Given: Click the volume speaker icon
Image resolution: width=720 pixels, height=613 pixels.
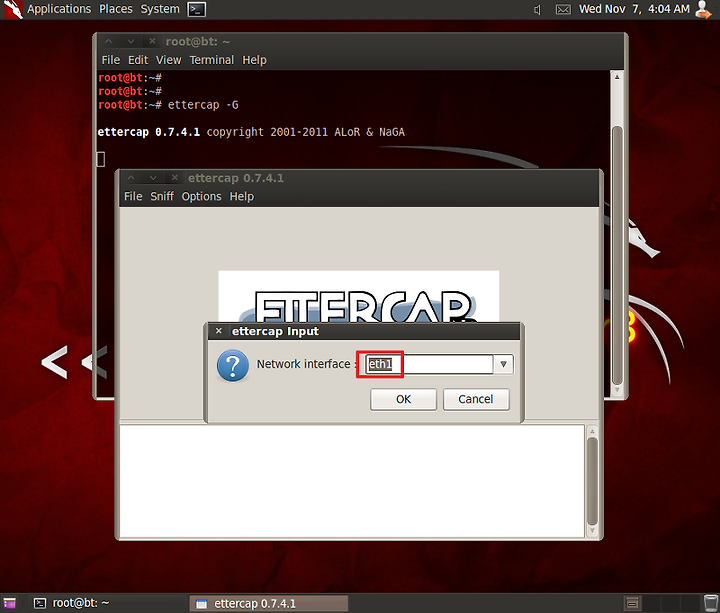Looking at the screenshot, I should 537,10.
